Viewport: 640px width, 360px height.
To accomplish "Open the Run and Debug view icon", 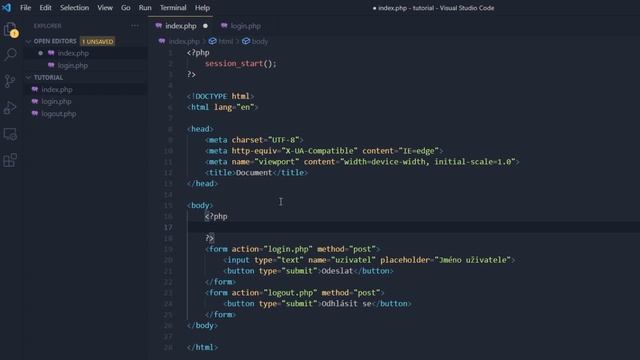I will (10, 107).
